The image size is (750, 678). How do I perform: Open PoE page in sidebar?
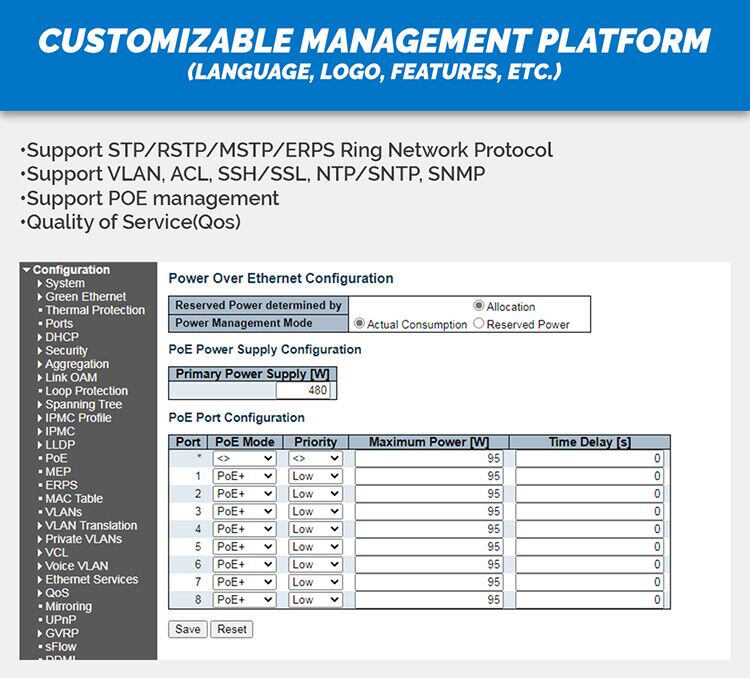click(x=56, y=458)
